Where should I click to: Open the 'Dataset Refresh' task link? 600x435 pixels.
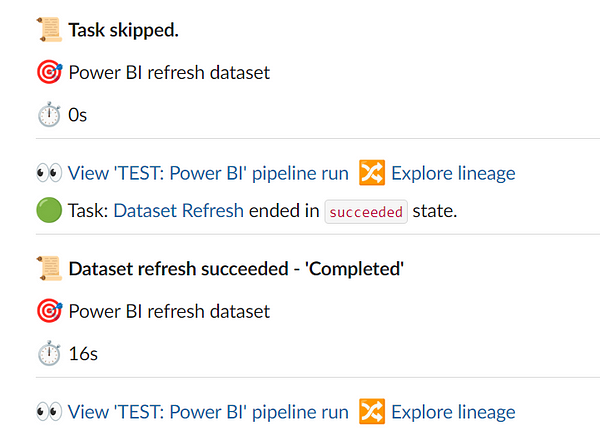point(178,211)
